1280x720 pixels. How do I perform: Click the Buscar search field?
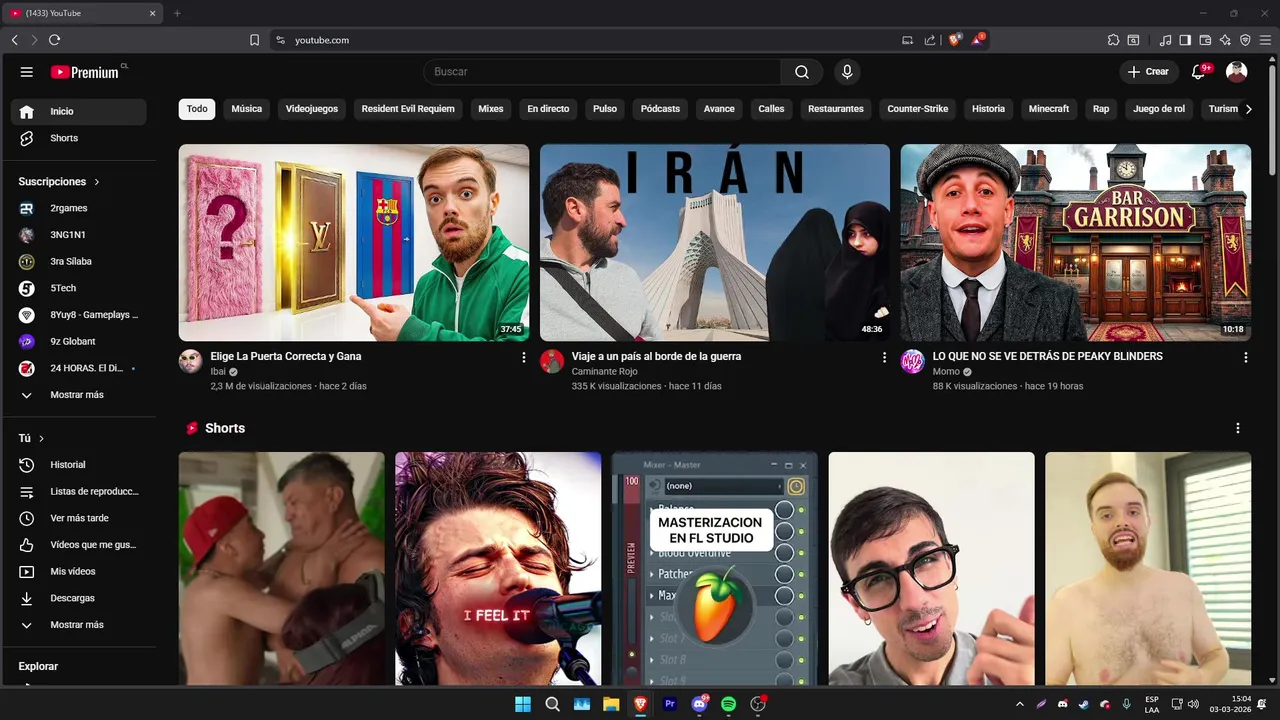click(x=603, y=72)
